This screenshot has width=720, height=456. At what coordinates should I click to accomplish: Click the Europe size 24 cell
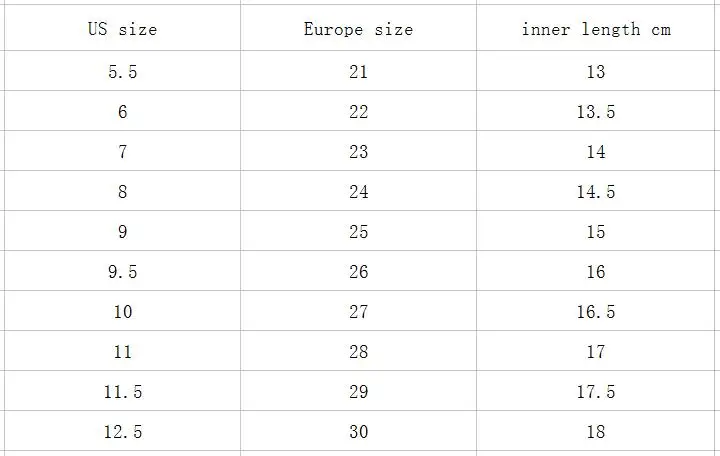point(359,191)
